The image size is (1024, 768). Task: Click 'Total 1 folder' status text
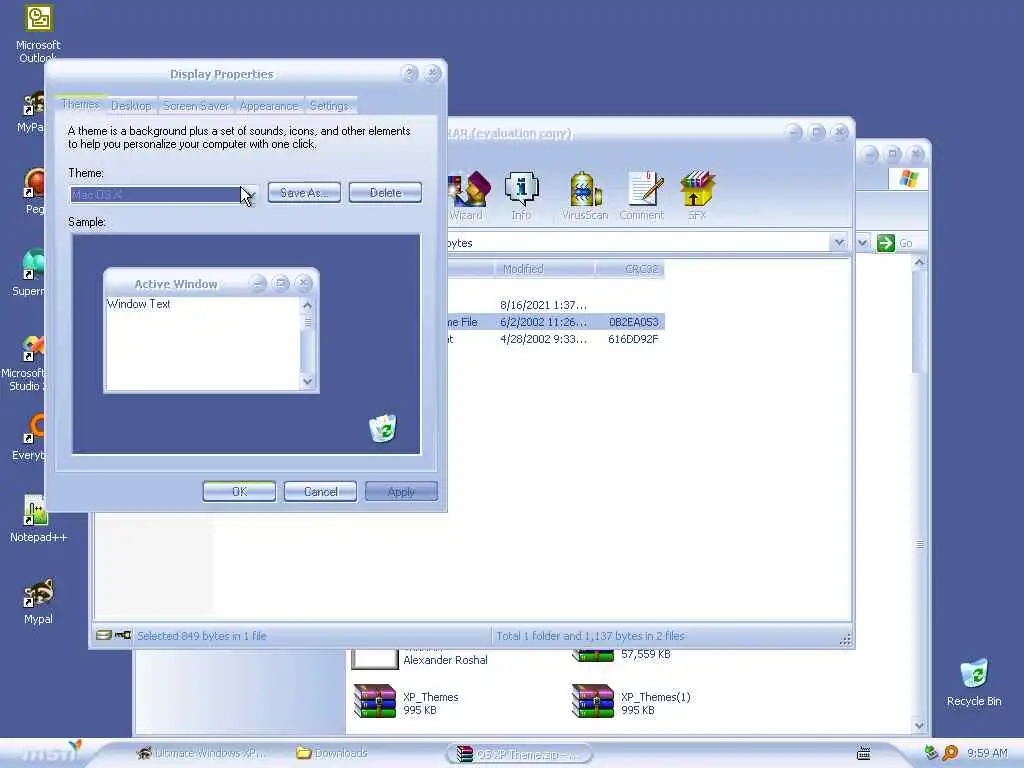tap(590, 635)
